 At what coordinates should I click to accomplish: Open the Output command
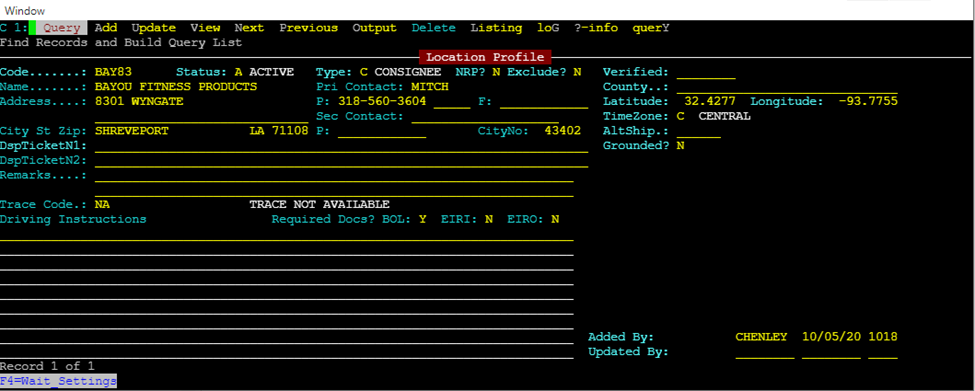click(x=374, y=28)
